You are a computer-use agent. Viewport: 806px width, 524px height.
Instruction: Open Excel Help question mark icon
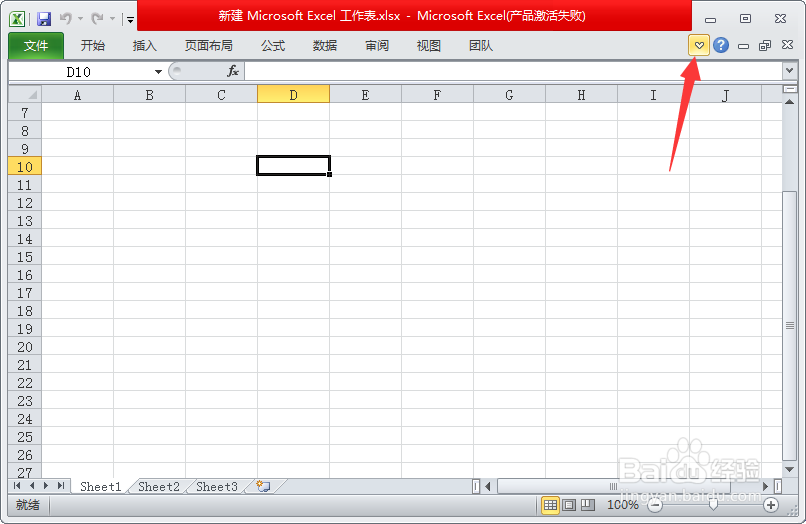click(721, 45)
